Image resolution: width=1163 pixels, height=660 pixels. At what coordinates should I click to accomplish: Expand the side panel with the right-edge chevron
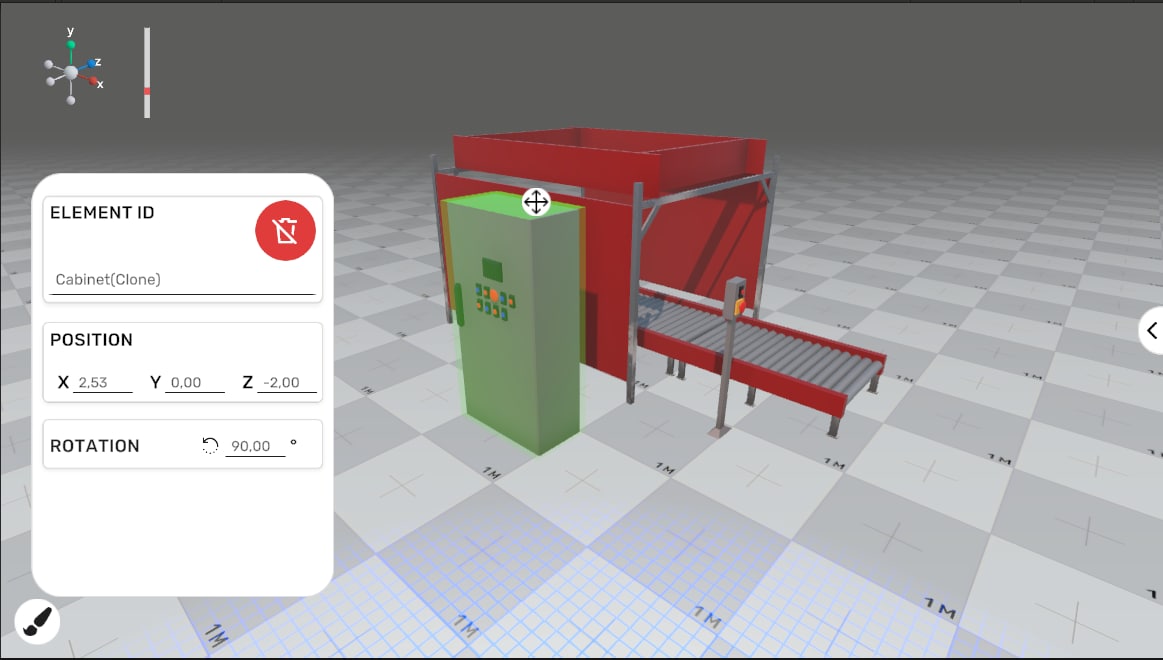coord(1151,330)
